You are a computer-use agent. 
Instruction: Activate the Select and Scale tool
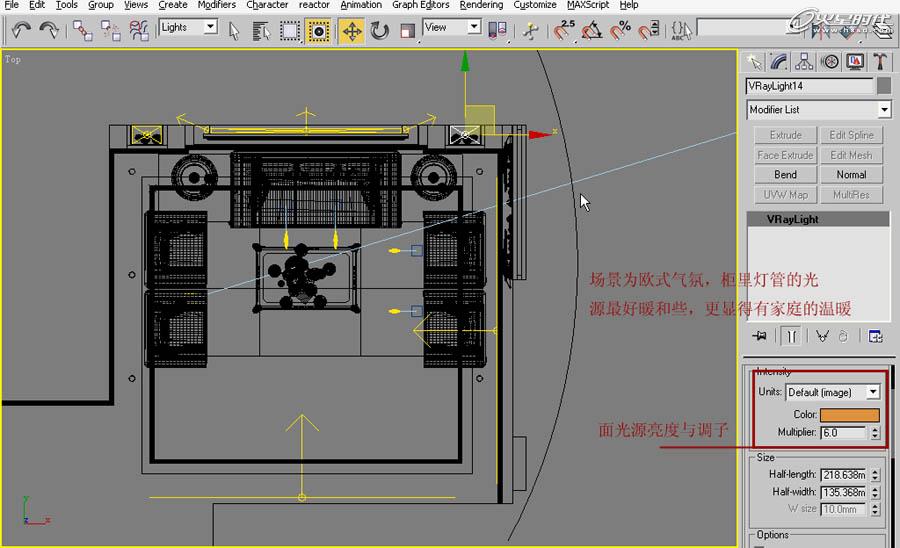point(408,31)
